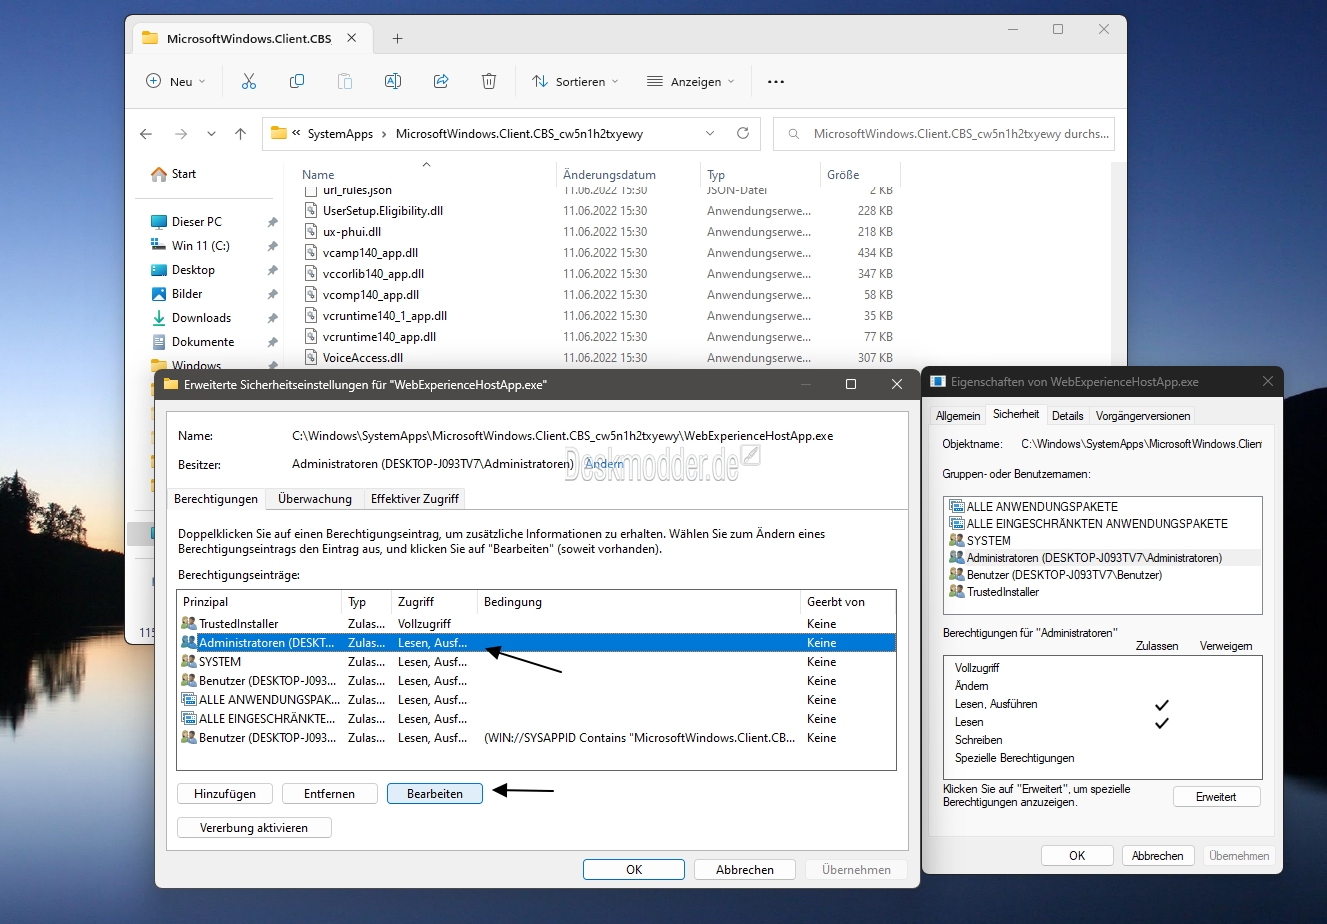
Task: Click the Paste icon in Explorer toolbar
Action: [345, 82]
